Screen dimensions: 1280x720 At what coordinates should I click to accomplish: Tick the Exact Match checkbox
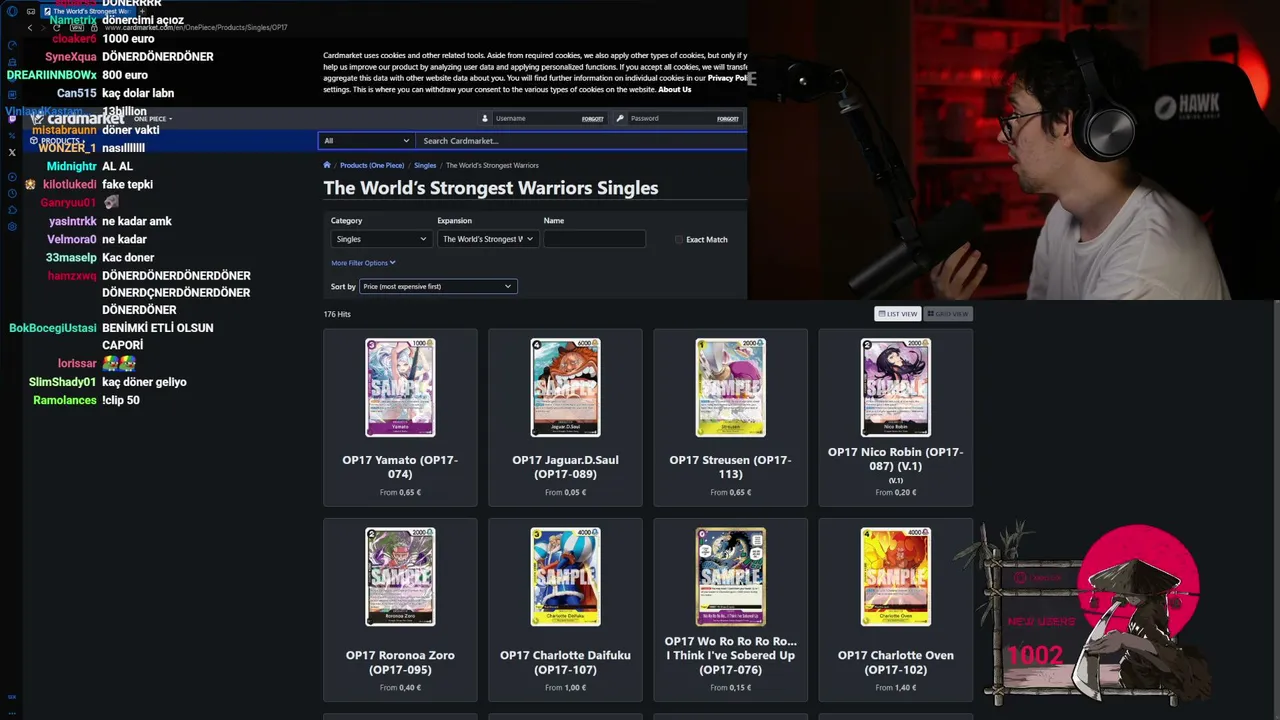[679, 240]
